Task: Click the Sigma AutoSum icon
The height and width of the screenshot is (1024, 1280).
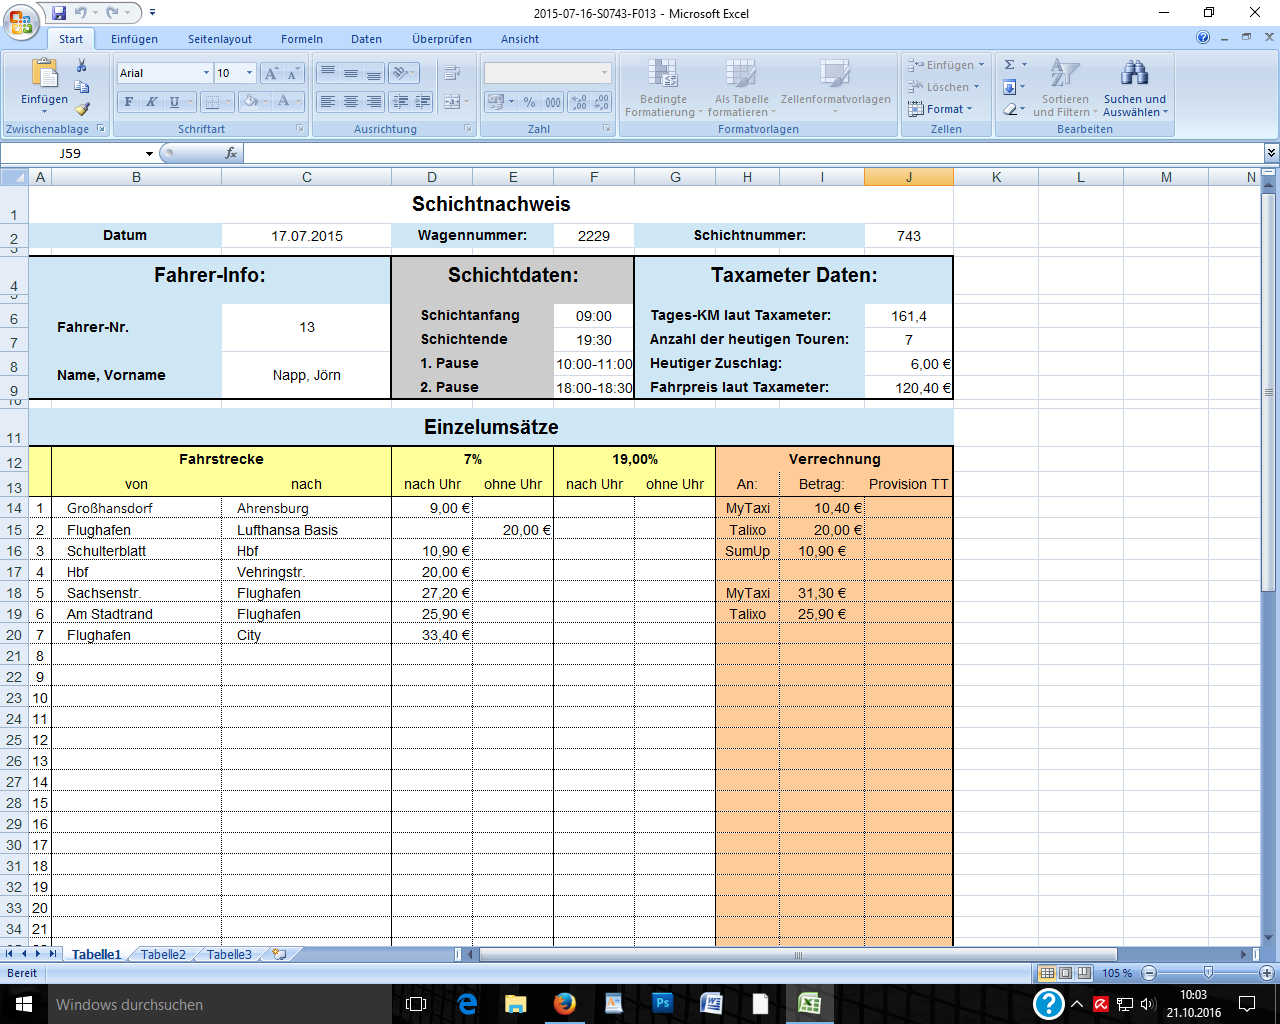Action: point(1010,65)
